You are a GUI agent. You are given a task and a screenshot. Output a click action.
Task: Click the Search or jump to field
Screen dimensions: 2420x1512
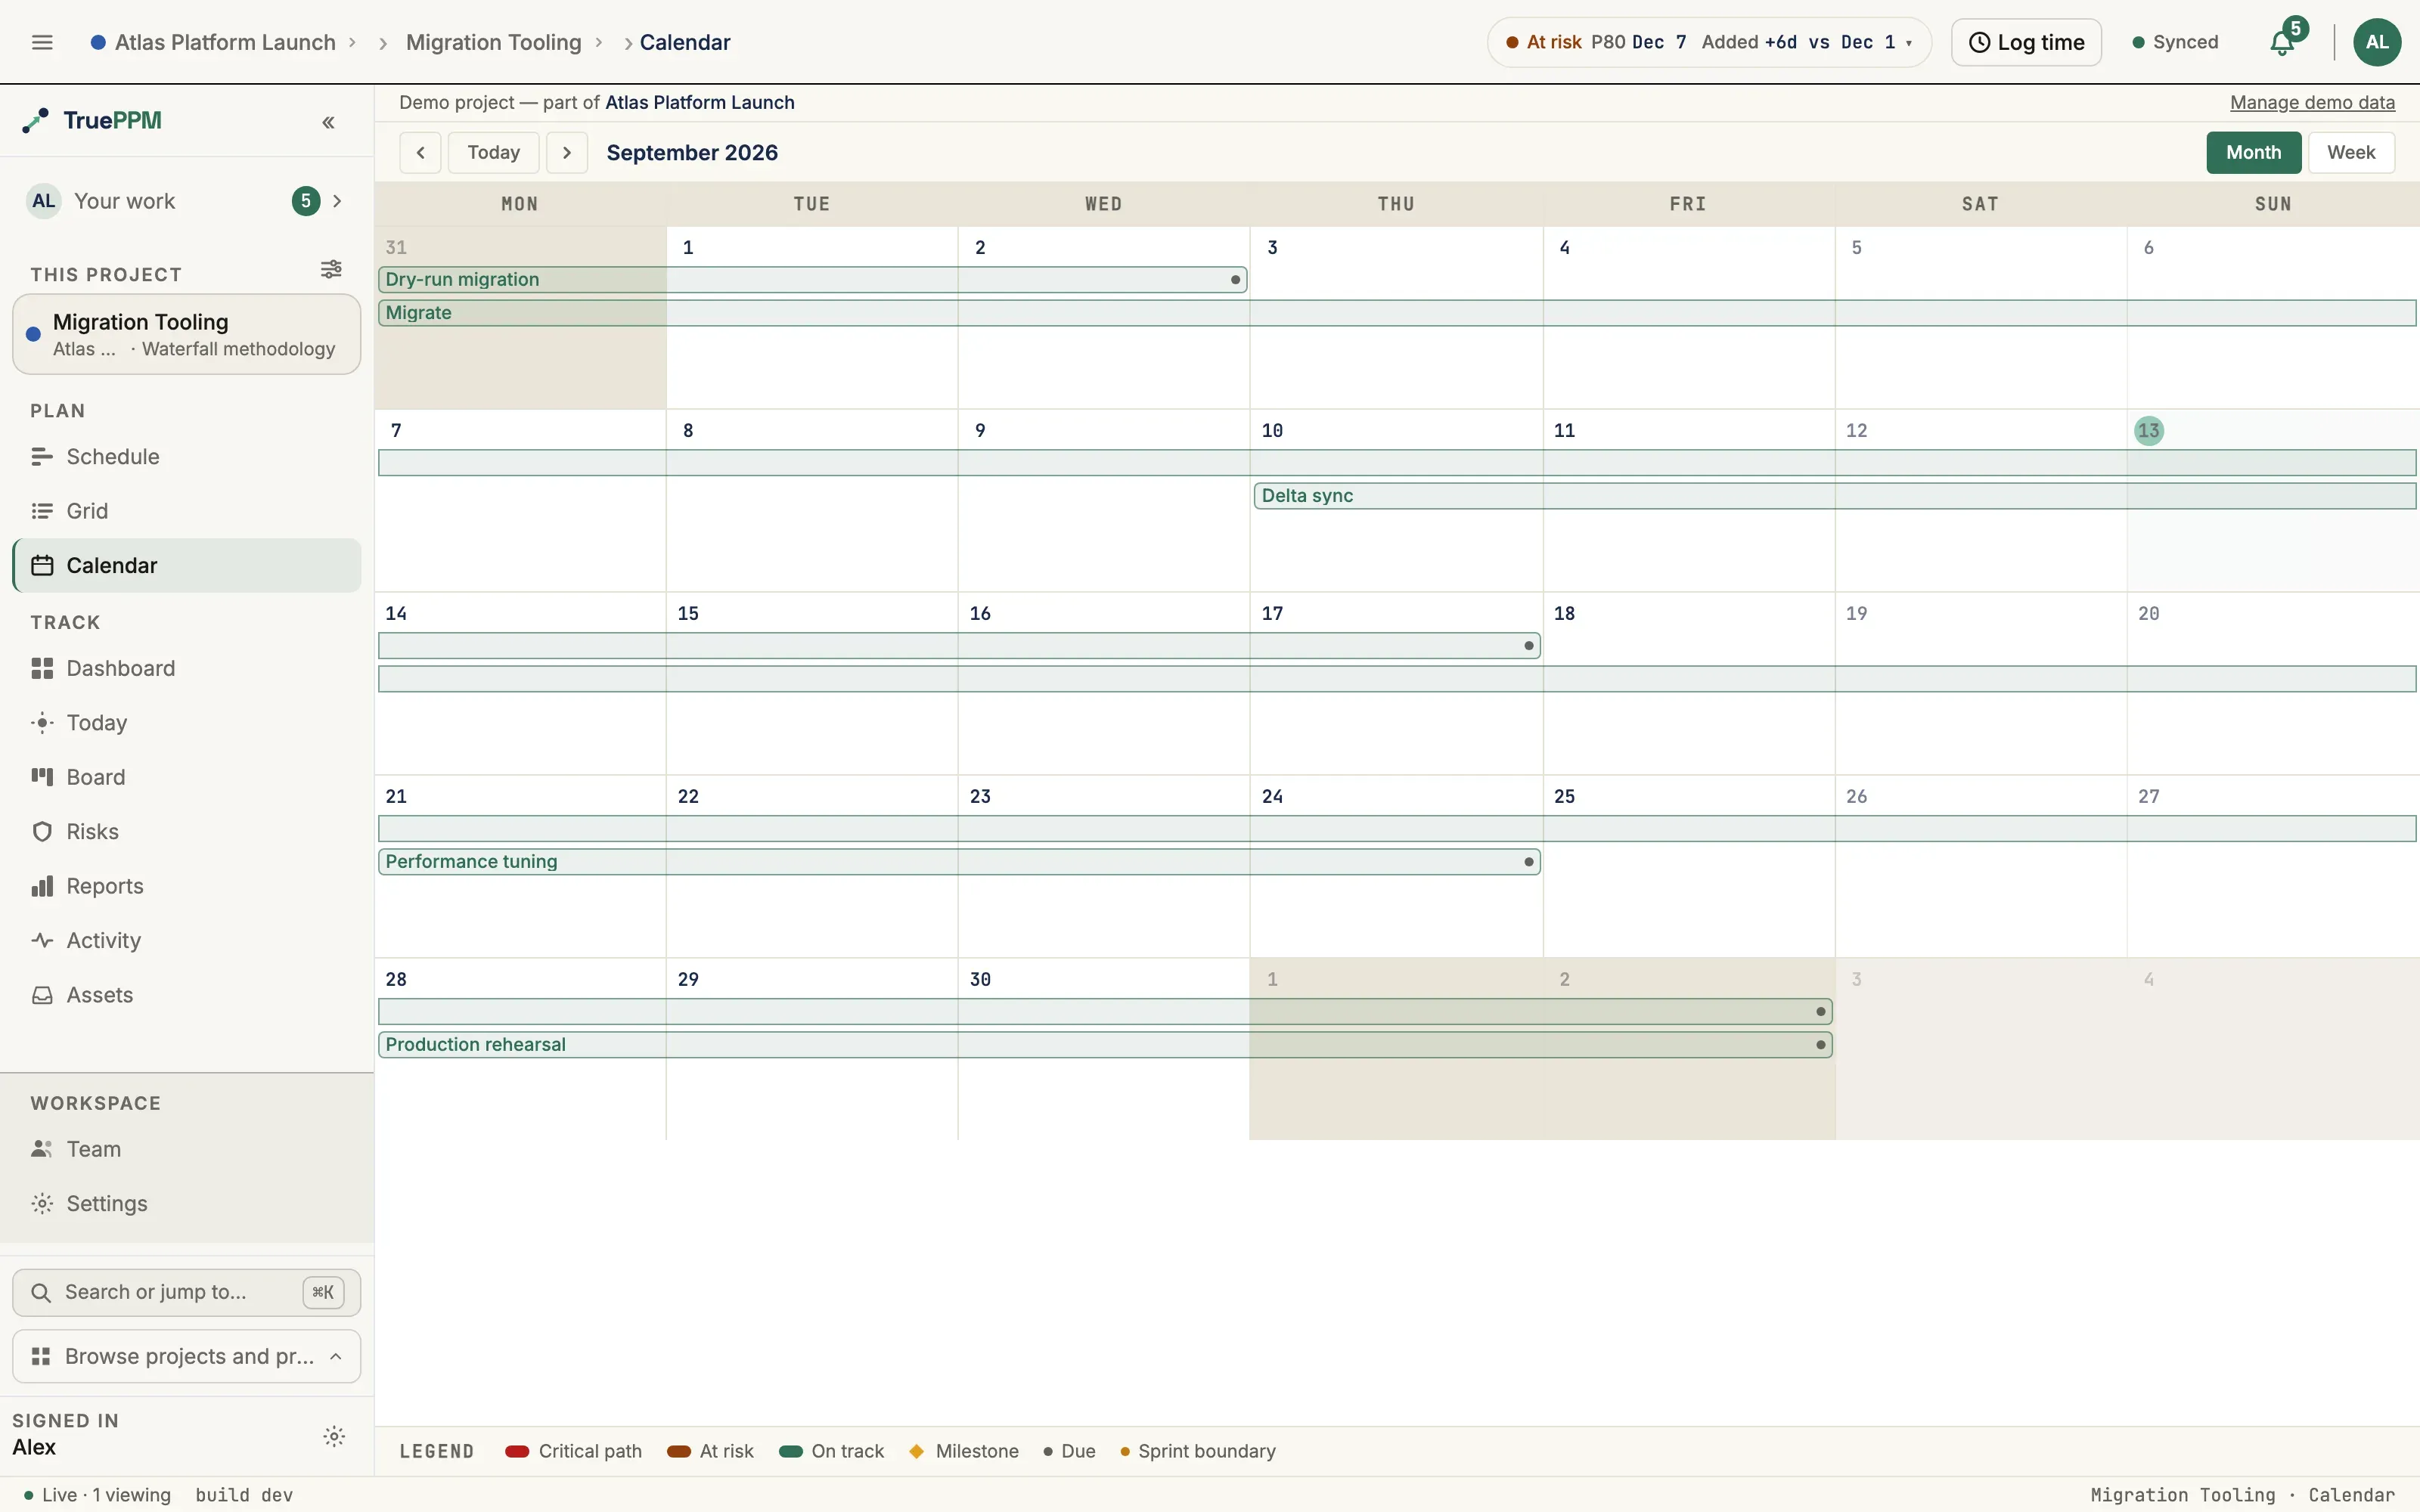(x=187, y=1292)
